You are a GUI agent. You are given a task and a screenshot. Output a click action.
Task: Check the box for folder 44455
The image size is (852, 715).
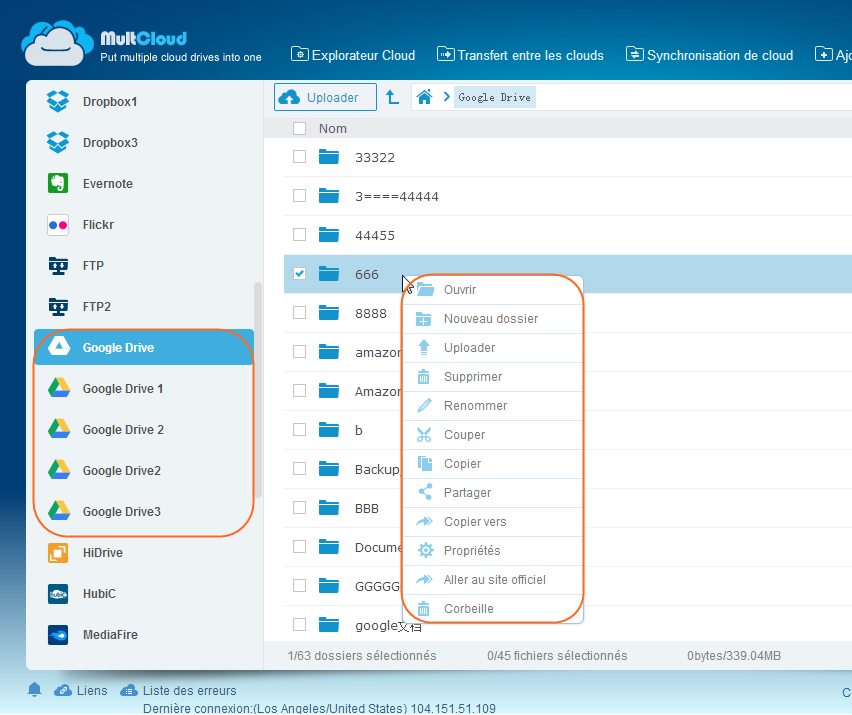[299, 235]
